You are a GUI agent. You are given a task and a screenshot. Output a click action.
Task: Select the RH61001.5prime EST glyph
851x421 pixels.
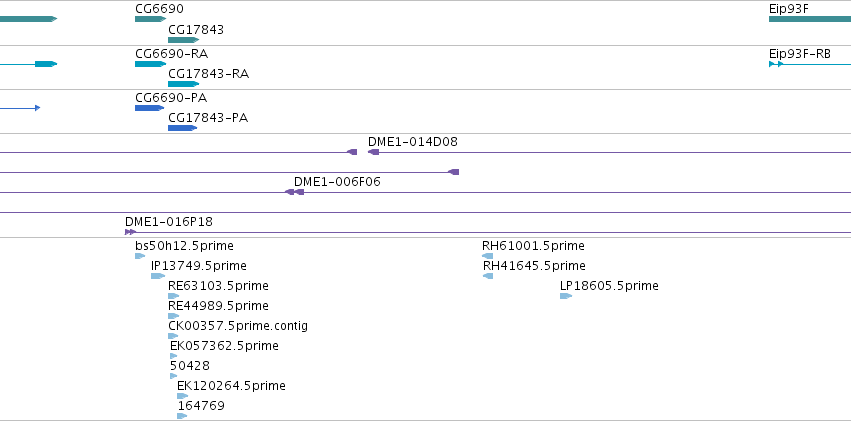click(488, 256)
